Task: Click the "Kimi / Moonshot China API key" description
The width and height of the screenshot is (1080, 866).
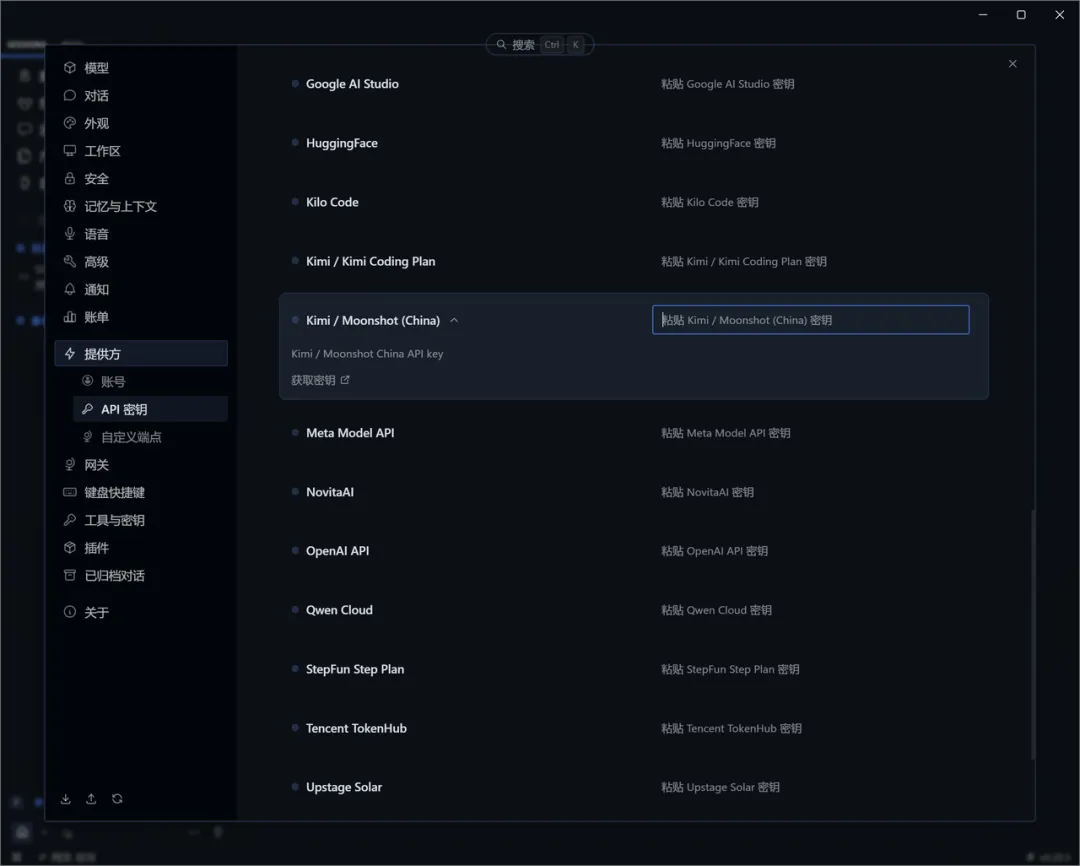Action: [x=367, y=354]
